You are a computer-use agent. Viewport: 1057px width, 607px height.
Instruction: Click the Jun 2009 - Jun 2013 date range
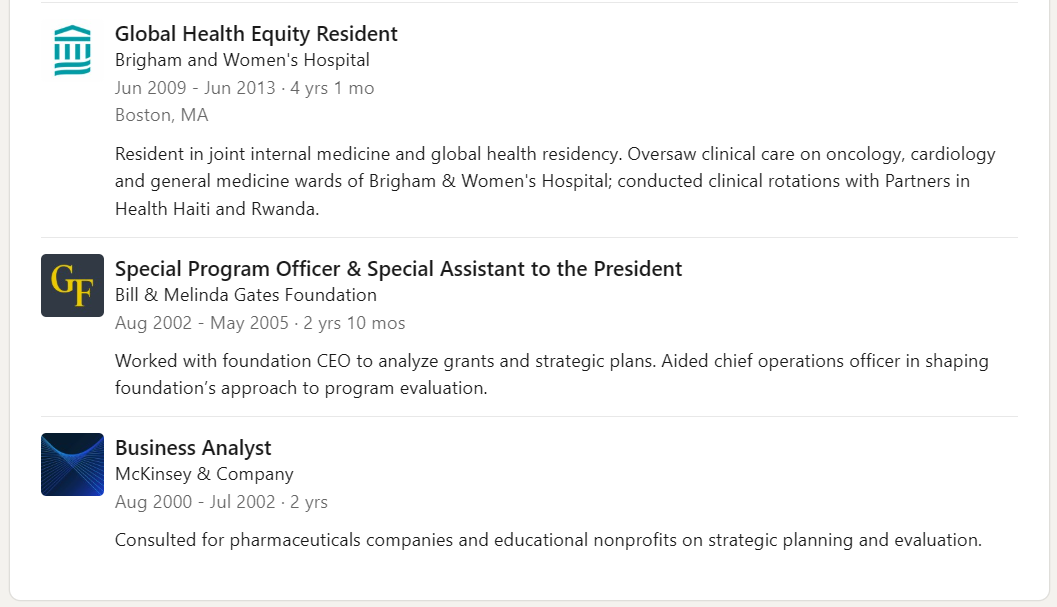195,88
